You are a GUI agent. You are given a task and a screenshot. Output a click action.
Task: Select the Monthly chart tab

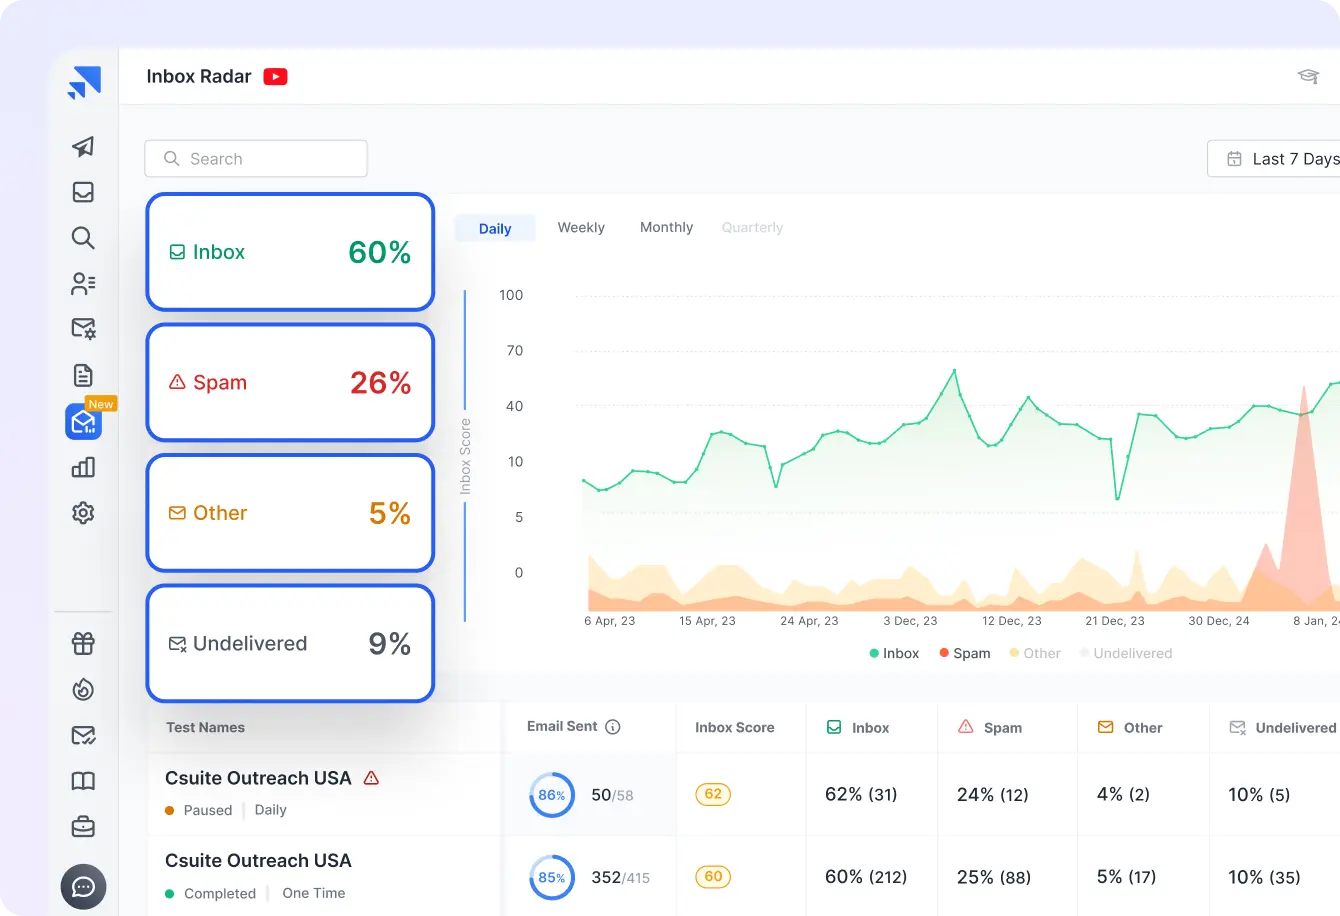click(x=666, y=227)
